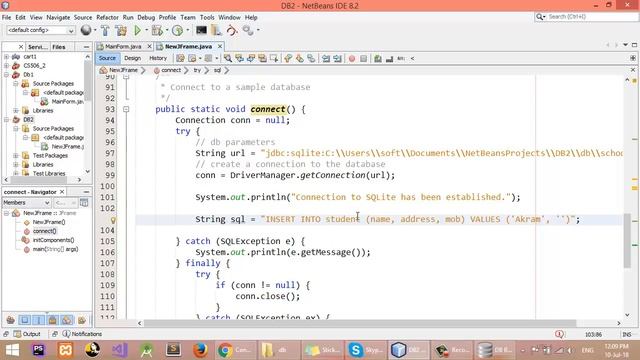Viewport: 640px width, 360px height.
Task: Open the browser globe icon in toolbar
Action: [86, 30]
